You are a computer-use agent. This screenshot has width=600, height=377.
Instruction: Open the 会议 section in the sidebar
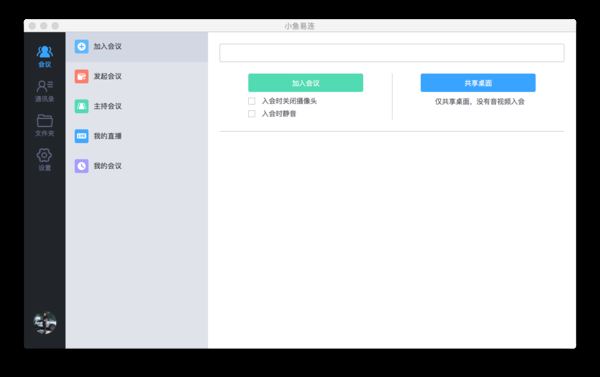pyautogui.click(x=44, y=56)
